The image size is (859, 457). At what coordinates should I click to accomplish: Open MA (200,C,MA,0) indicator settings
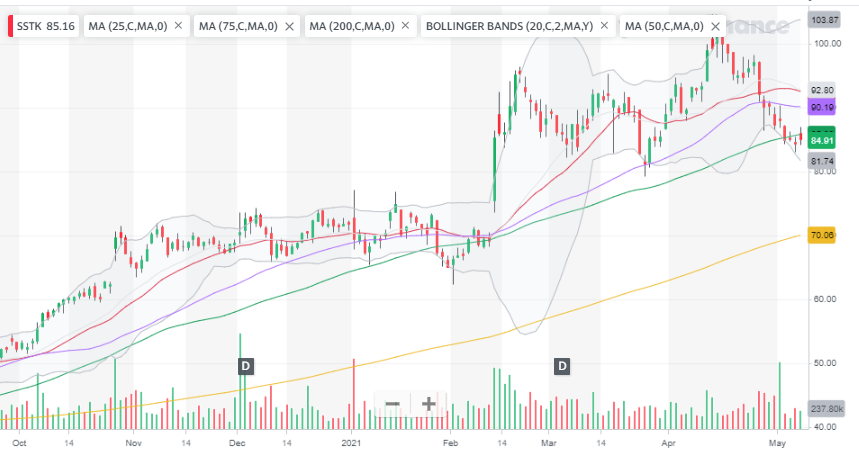click(347, 26)
